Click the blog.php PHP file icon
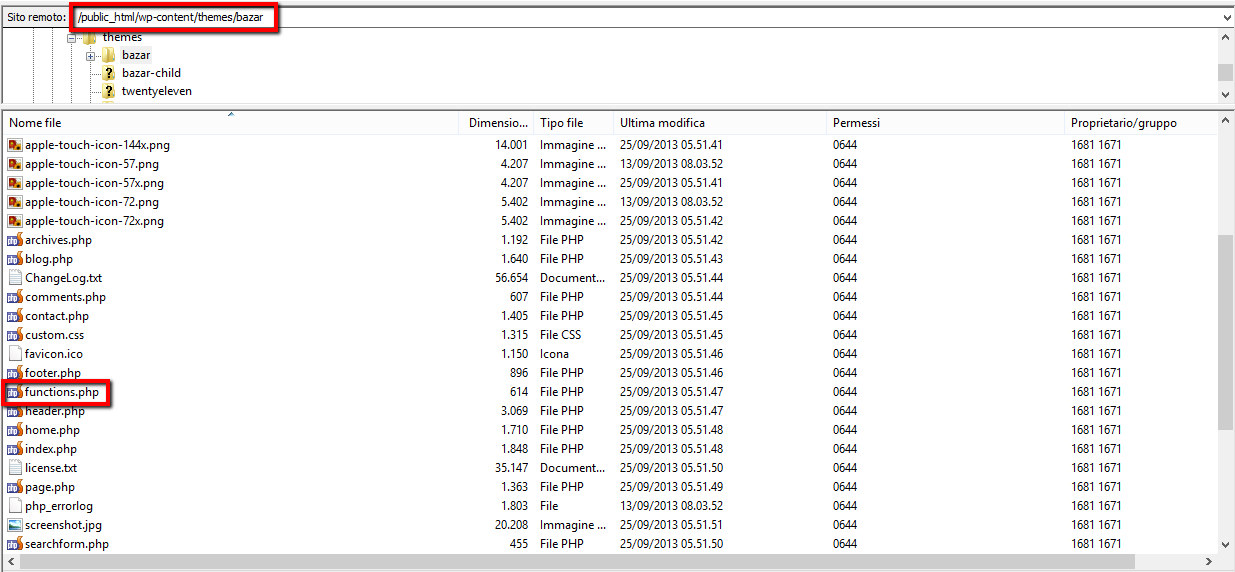 pos(14,259)
